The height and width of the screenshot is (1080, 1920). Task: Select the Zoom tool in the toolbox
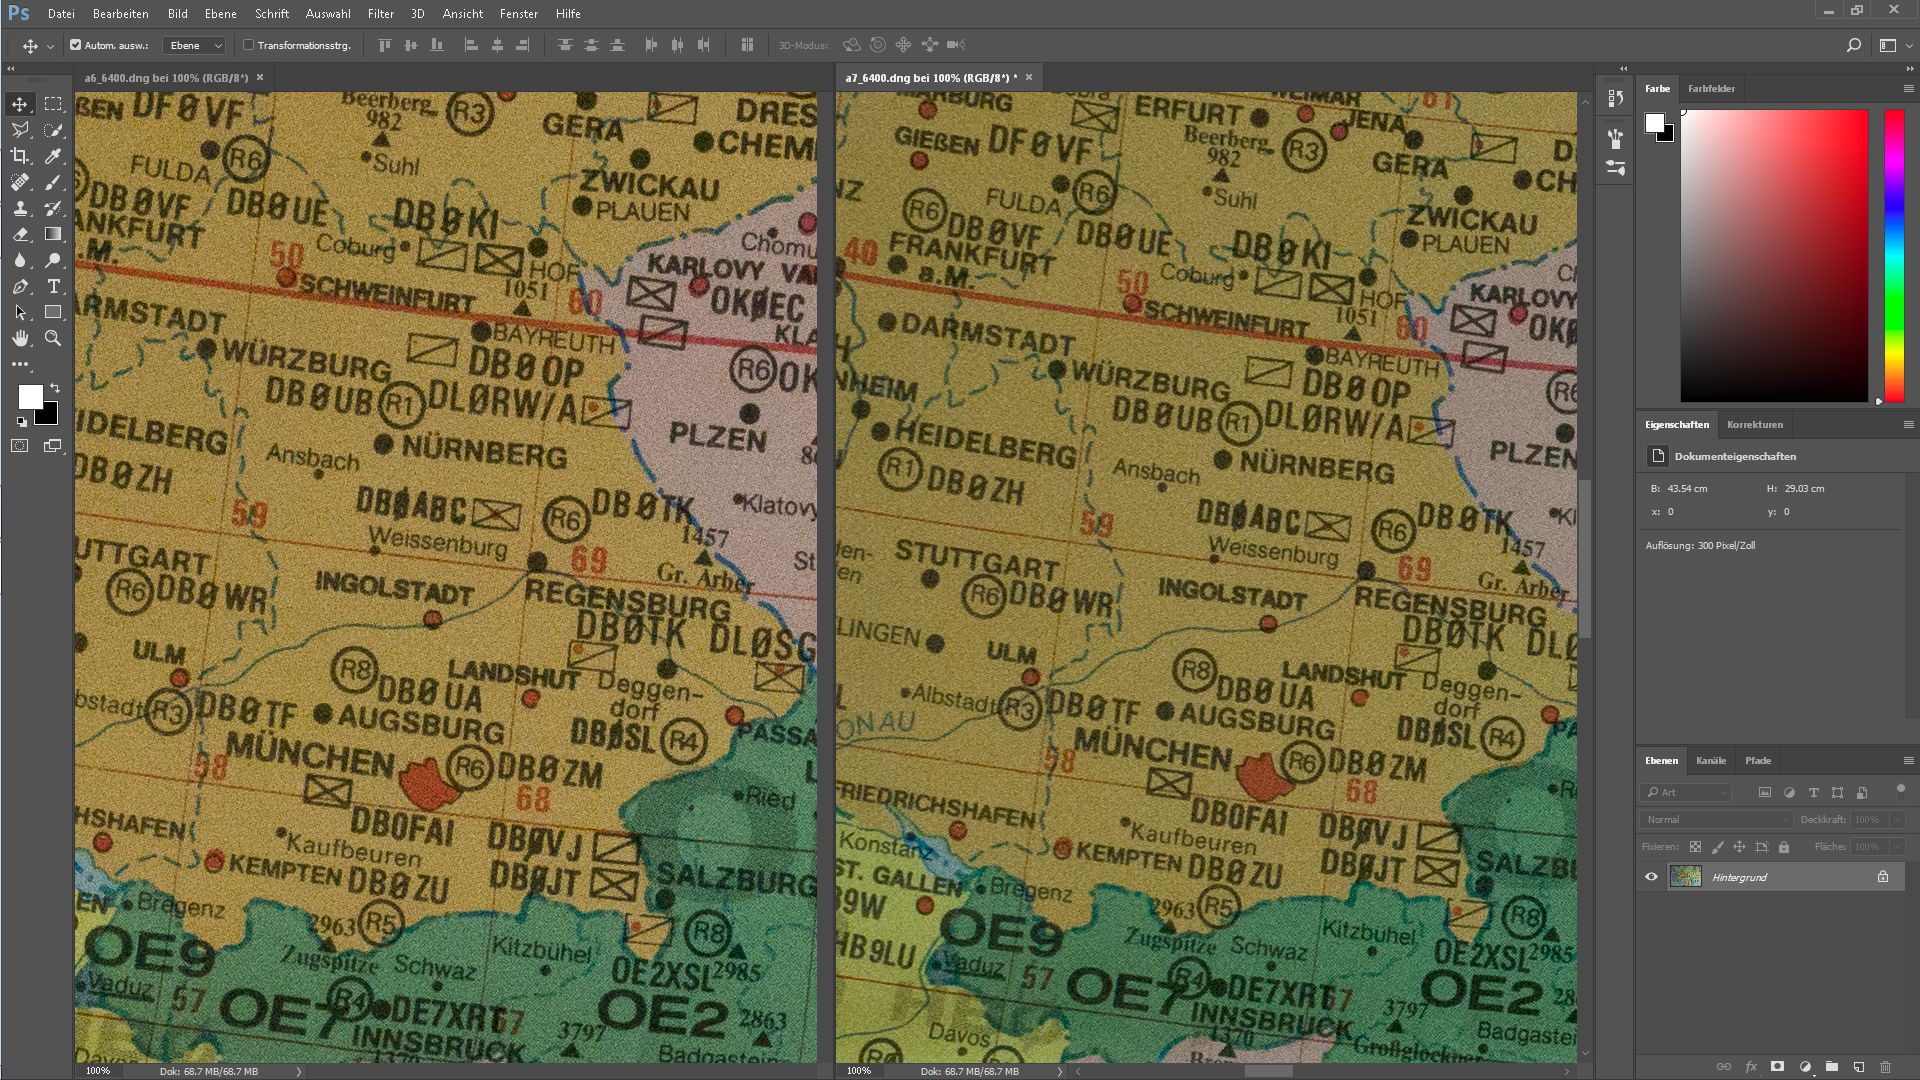click(53, 338)
